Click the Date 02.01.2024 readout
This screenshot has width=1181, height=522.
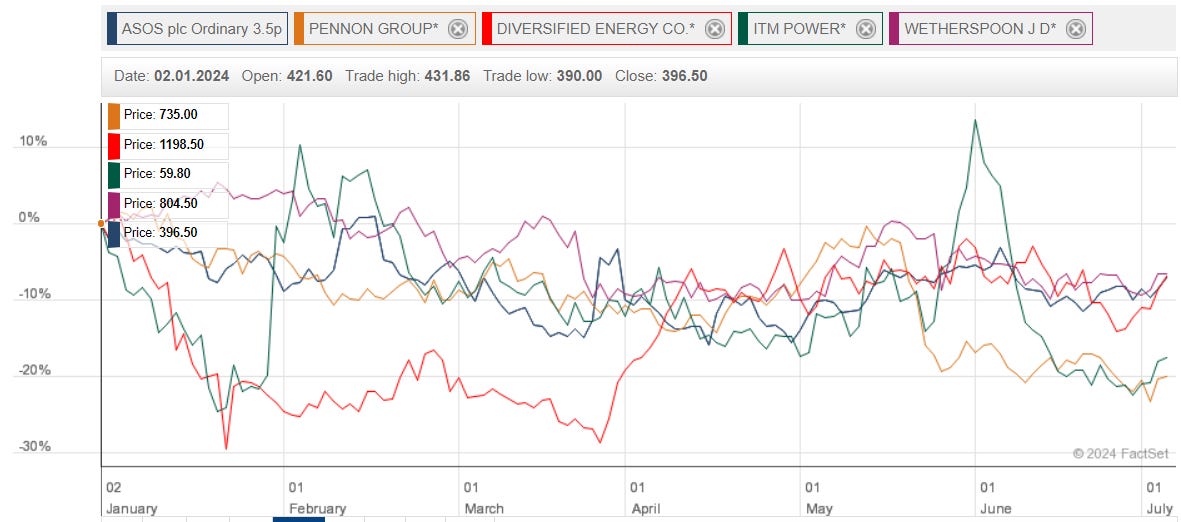pos(172,76)
